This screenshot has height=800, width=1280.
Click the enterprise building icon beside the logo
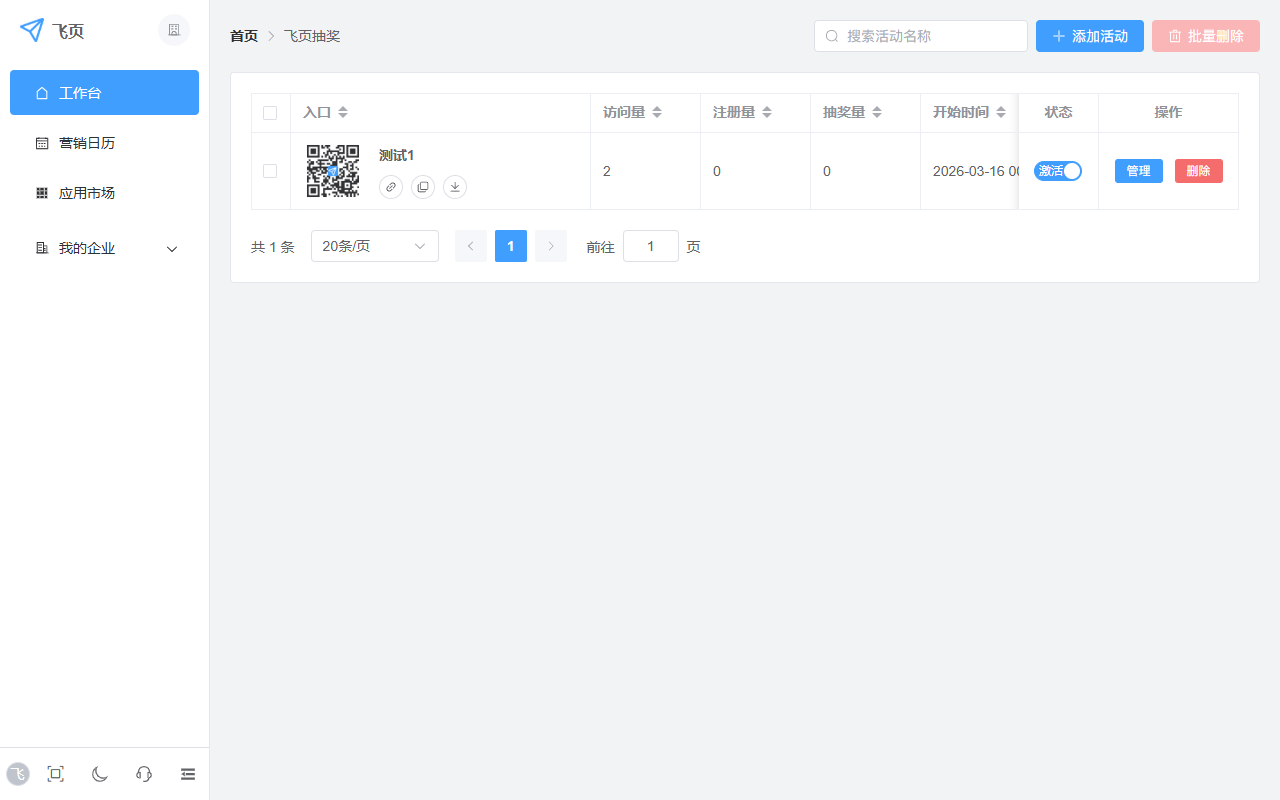click(x=174, y=30)
